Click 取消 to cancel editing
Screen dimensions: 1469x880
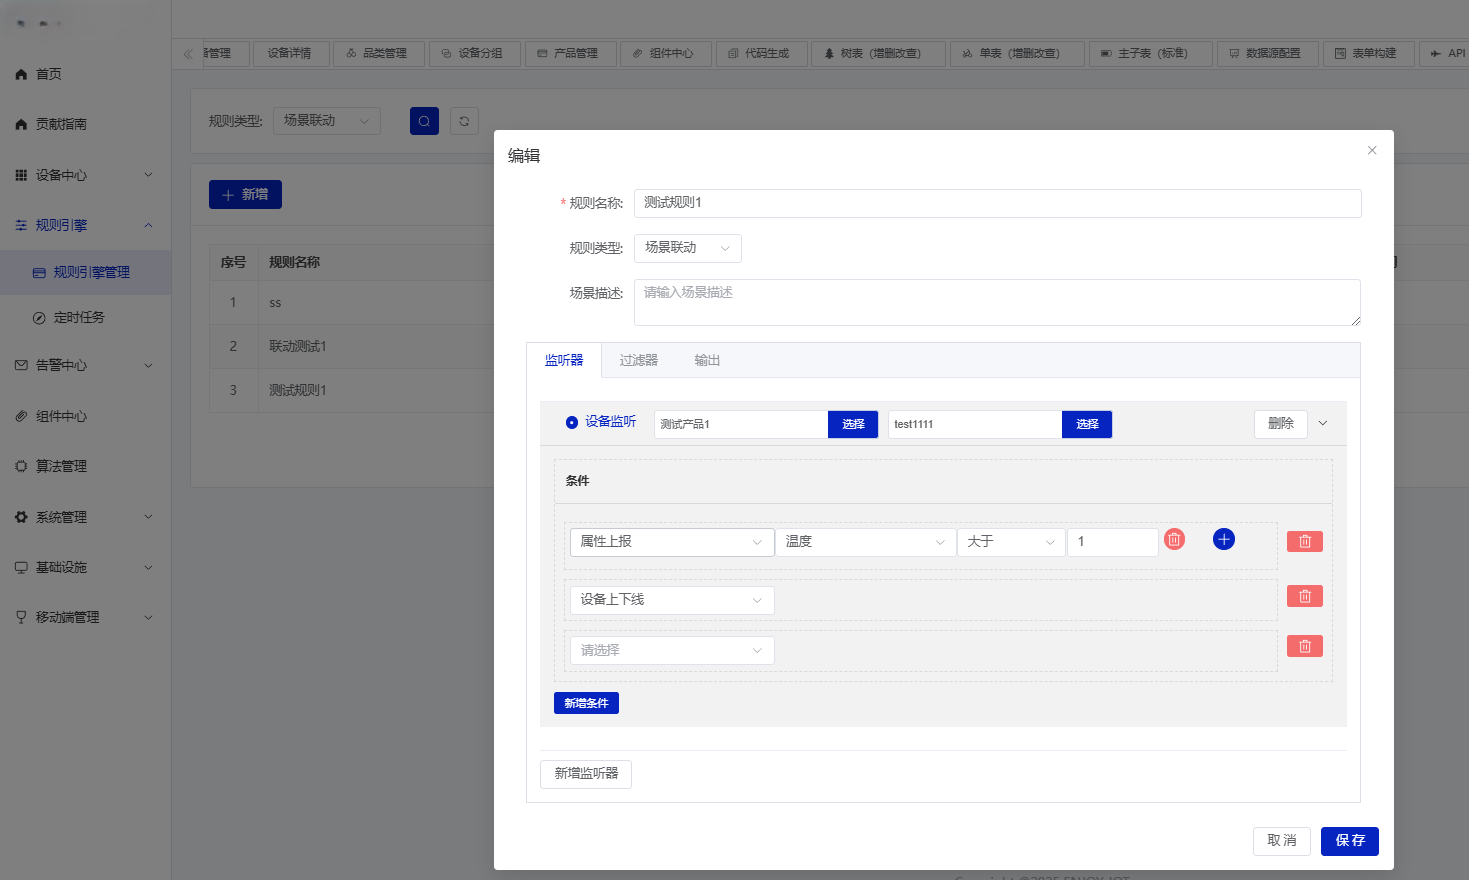[x=1282, y=841]
